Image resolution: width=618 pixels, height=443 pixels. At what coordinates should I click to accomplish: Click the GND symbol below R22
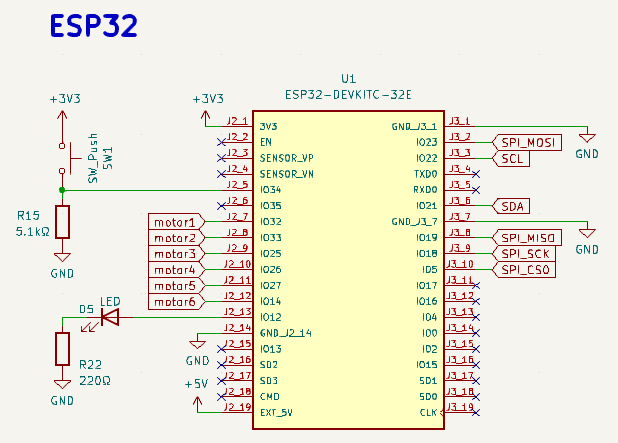(62, 385)
